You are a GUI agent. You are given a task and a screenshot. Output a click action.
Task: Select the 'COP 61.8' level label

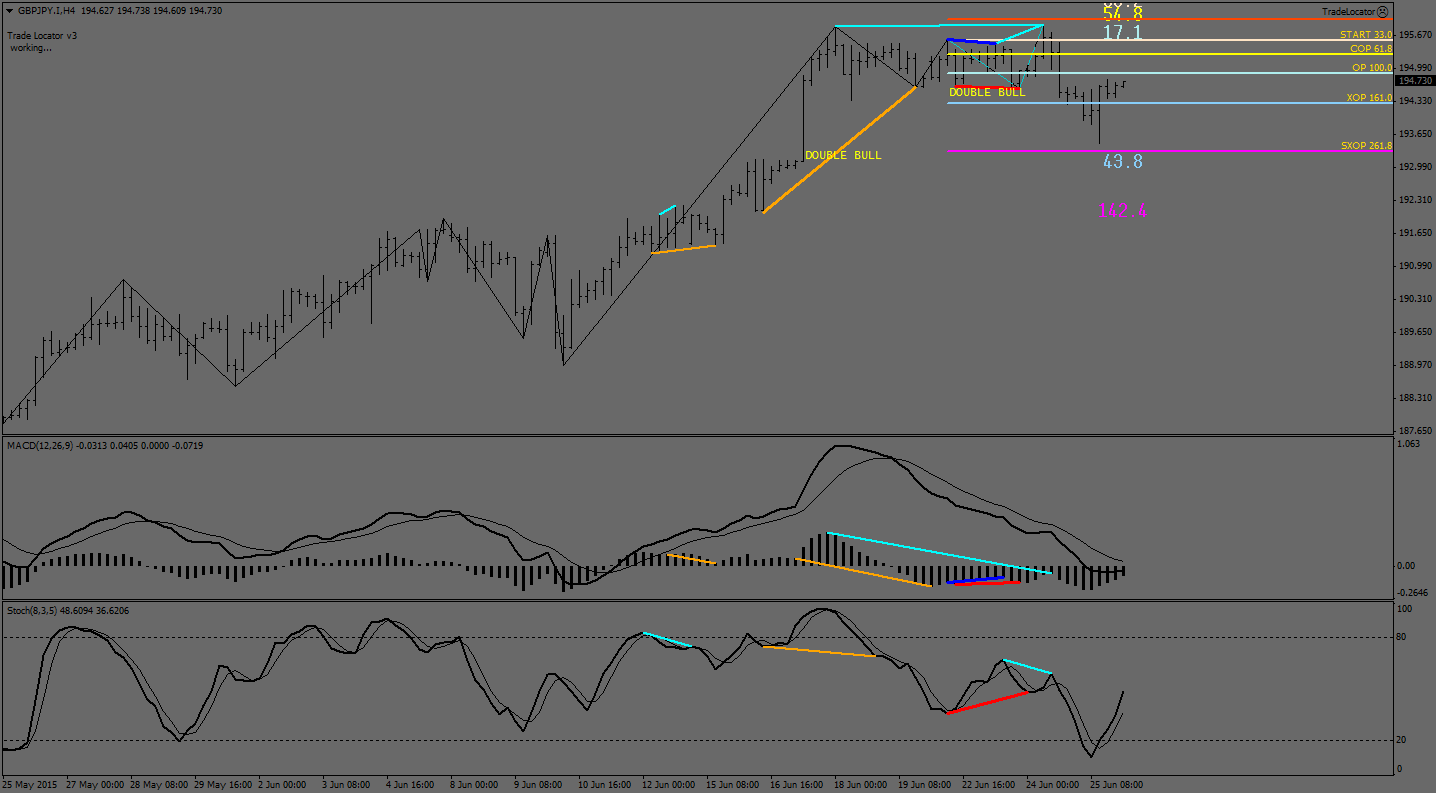click(x=1371, y=48)
